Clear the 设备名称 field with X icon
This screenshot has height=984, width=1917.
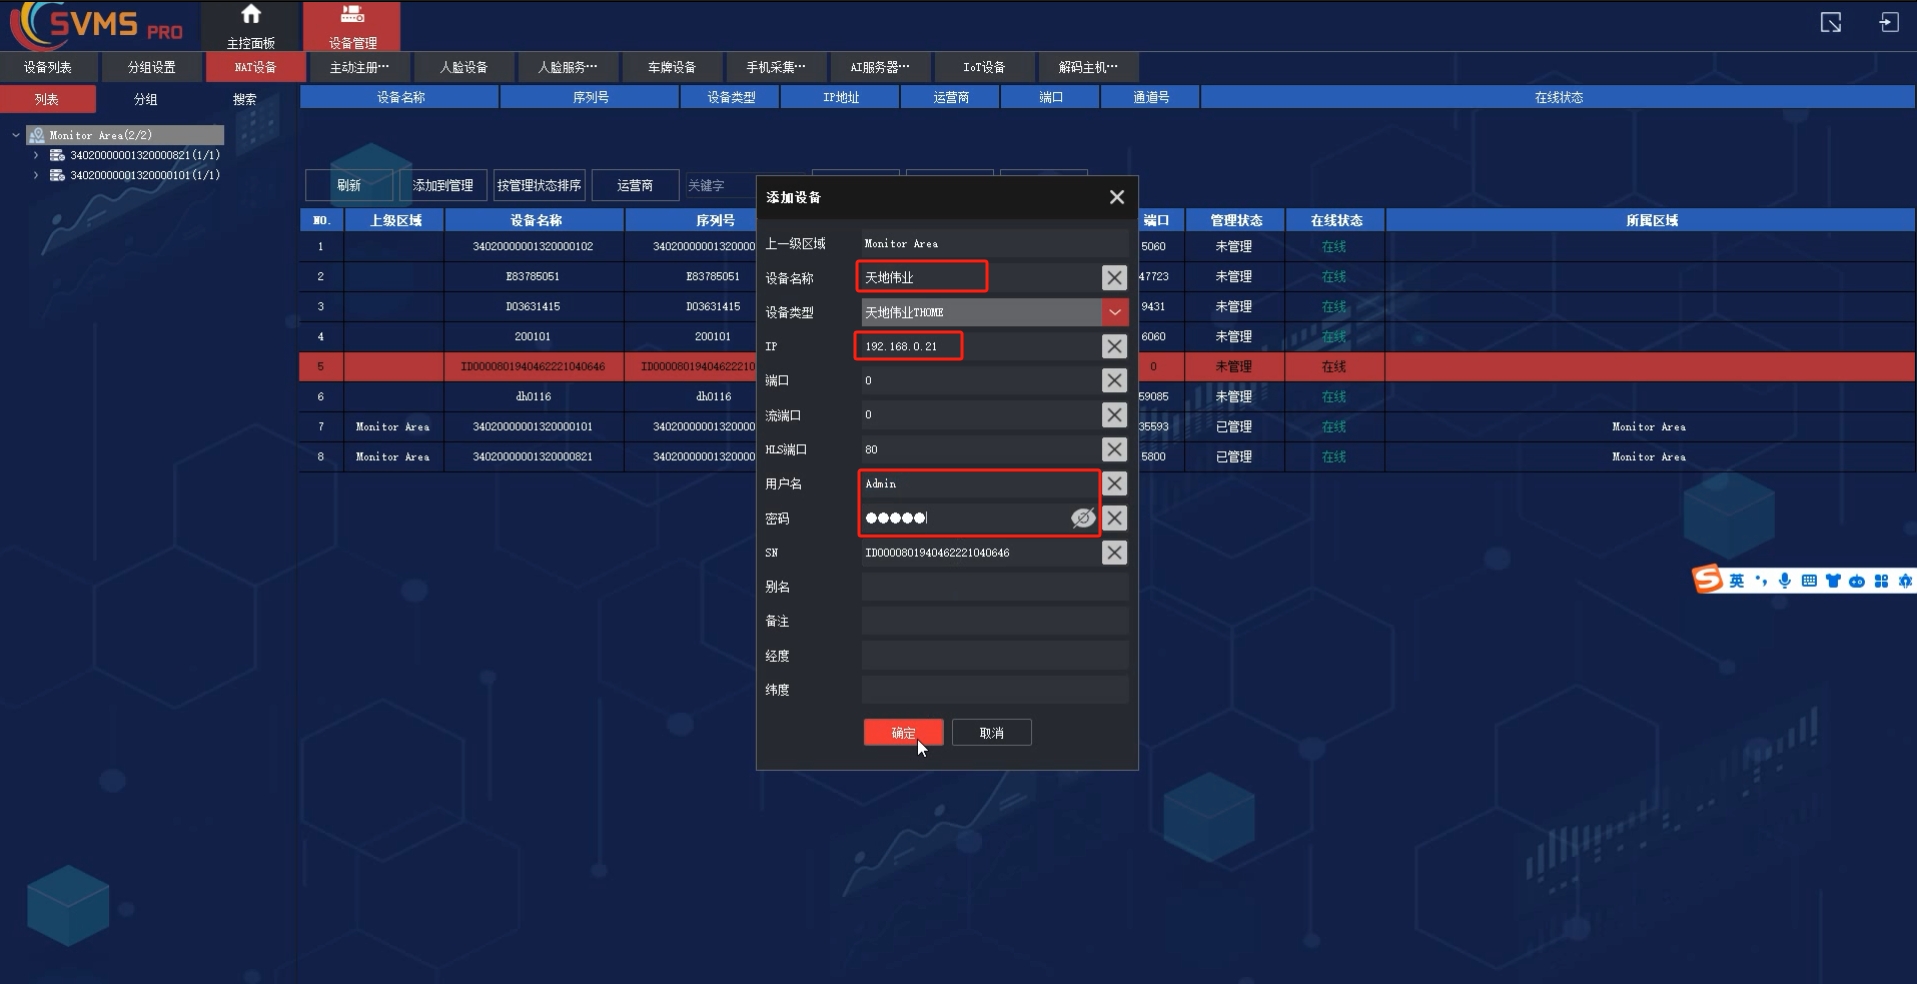[x=1114, y=278]
